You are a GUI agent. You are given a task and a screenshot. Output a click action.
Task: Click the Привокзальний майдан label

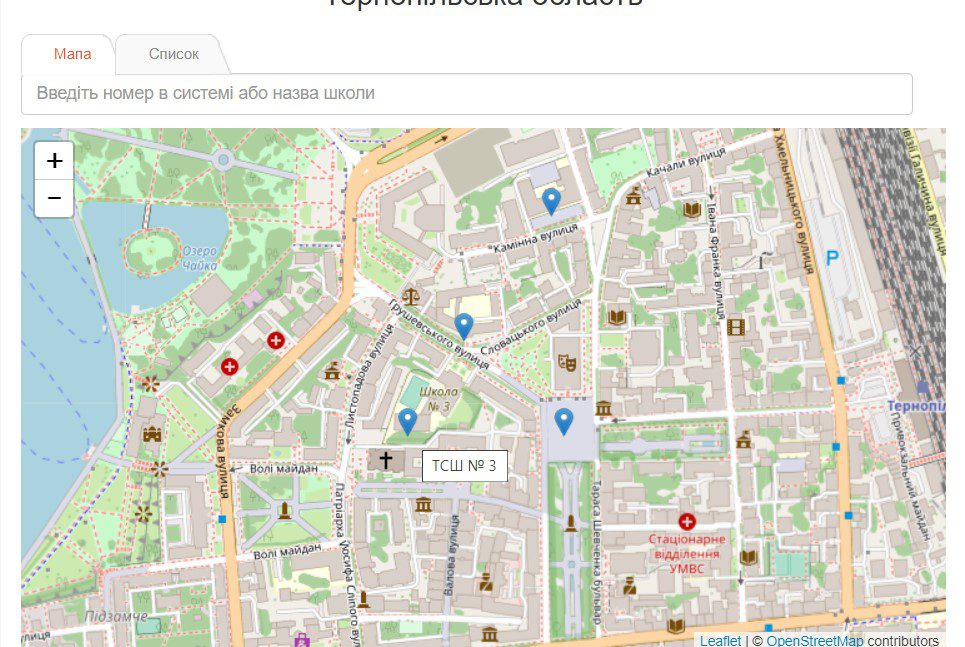pyautogui.click(x=910, y=477)
